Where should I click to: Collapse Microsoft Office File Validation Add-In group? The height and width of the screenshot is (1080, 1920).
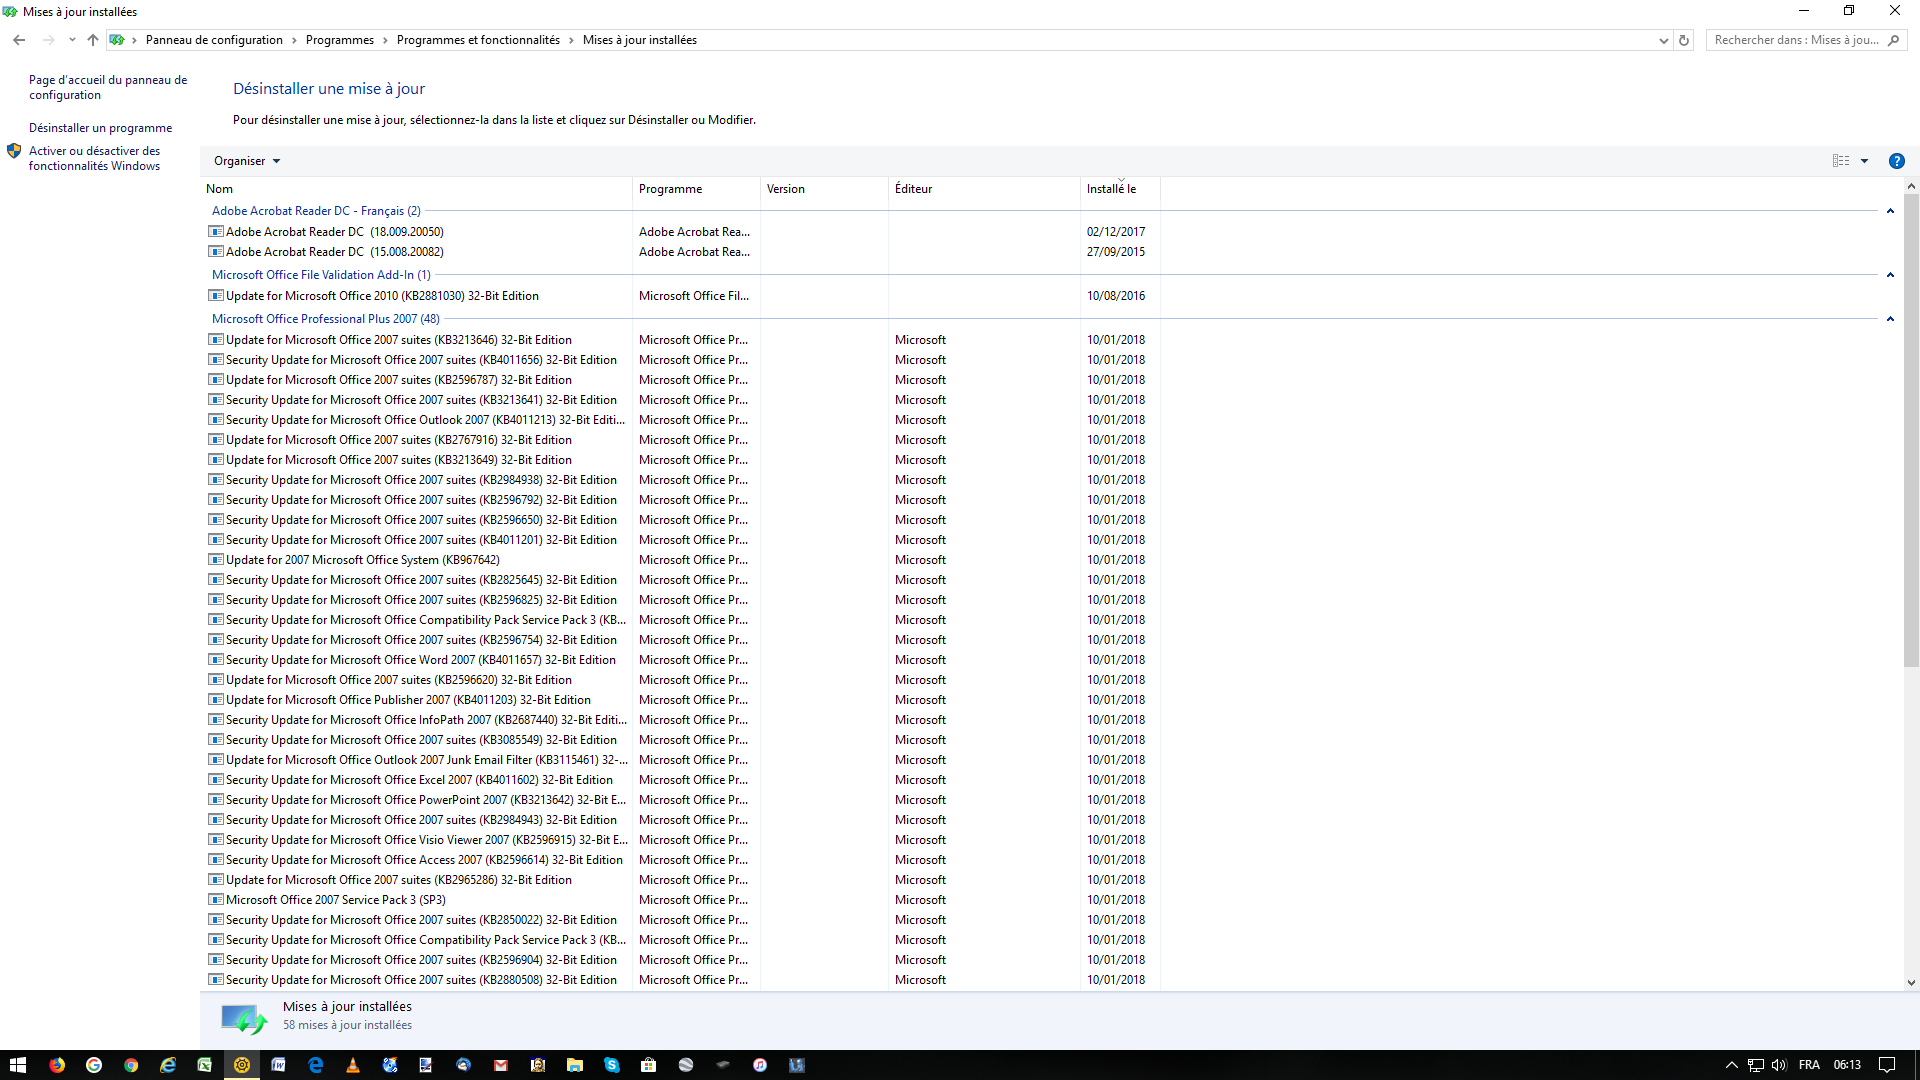coord(1890,275)
